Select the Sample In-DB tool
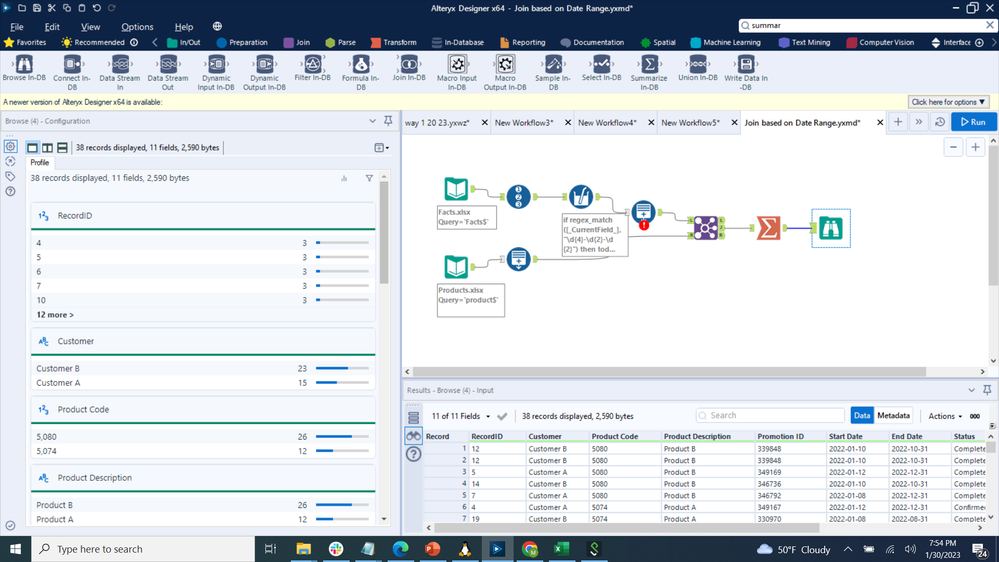This screenshot has width=999, height=562. [553, 72]
